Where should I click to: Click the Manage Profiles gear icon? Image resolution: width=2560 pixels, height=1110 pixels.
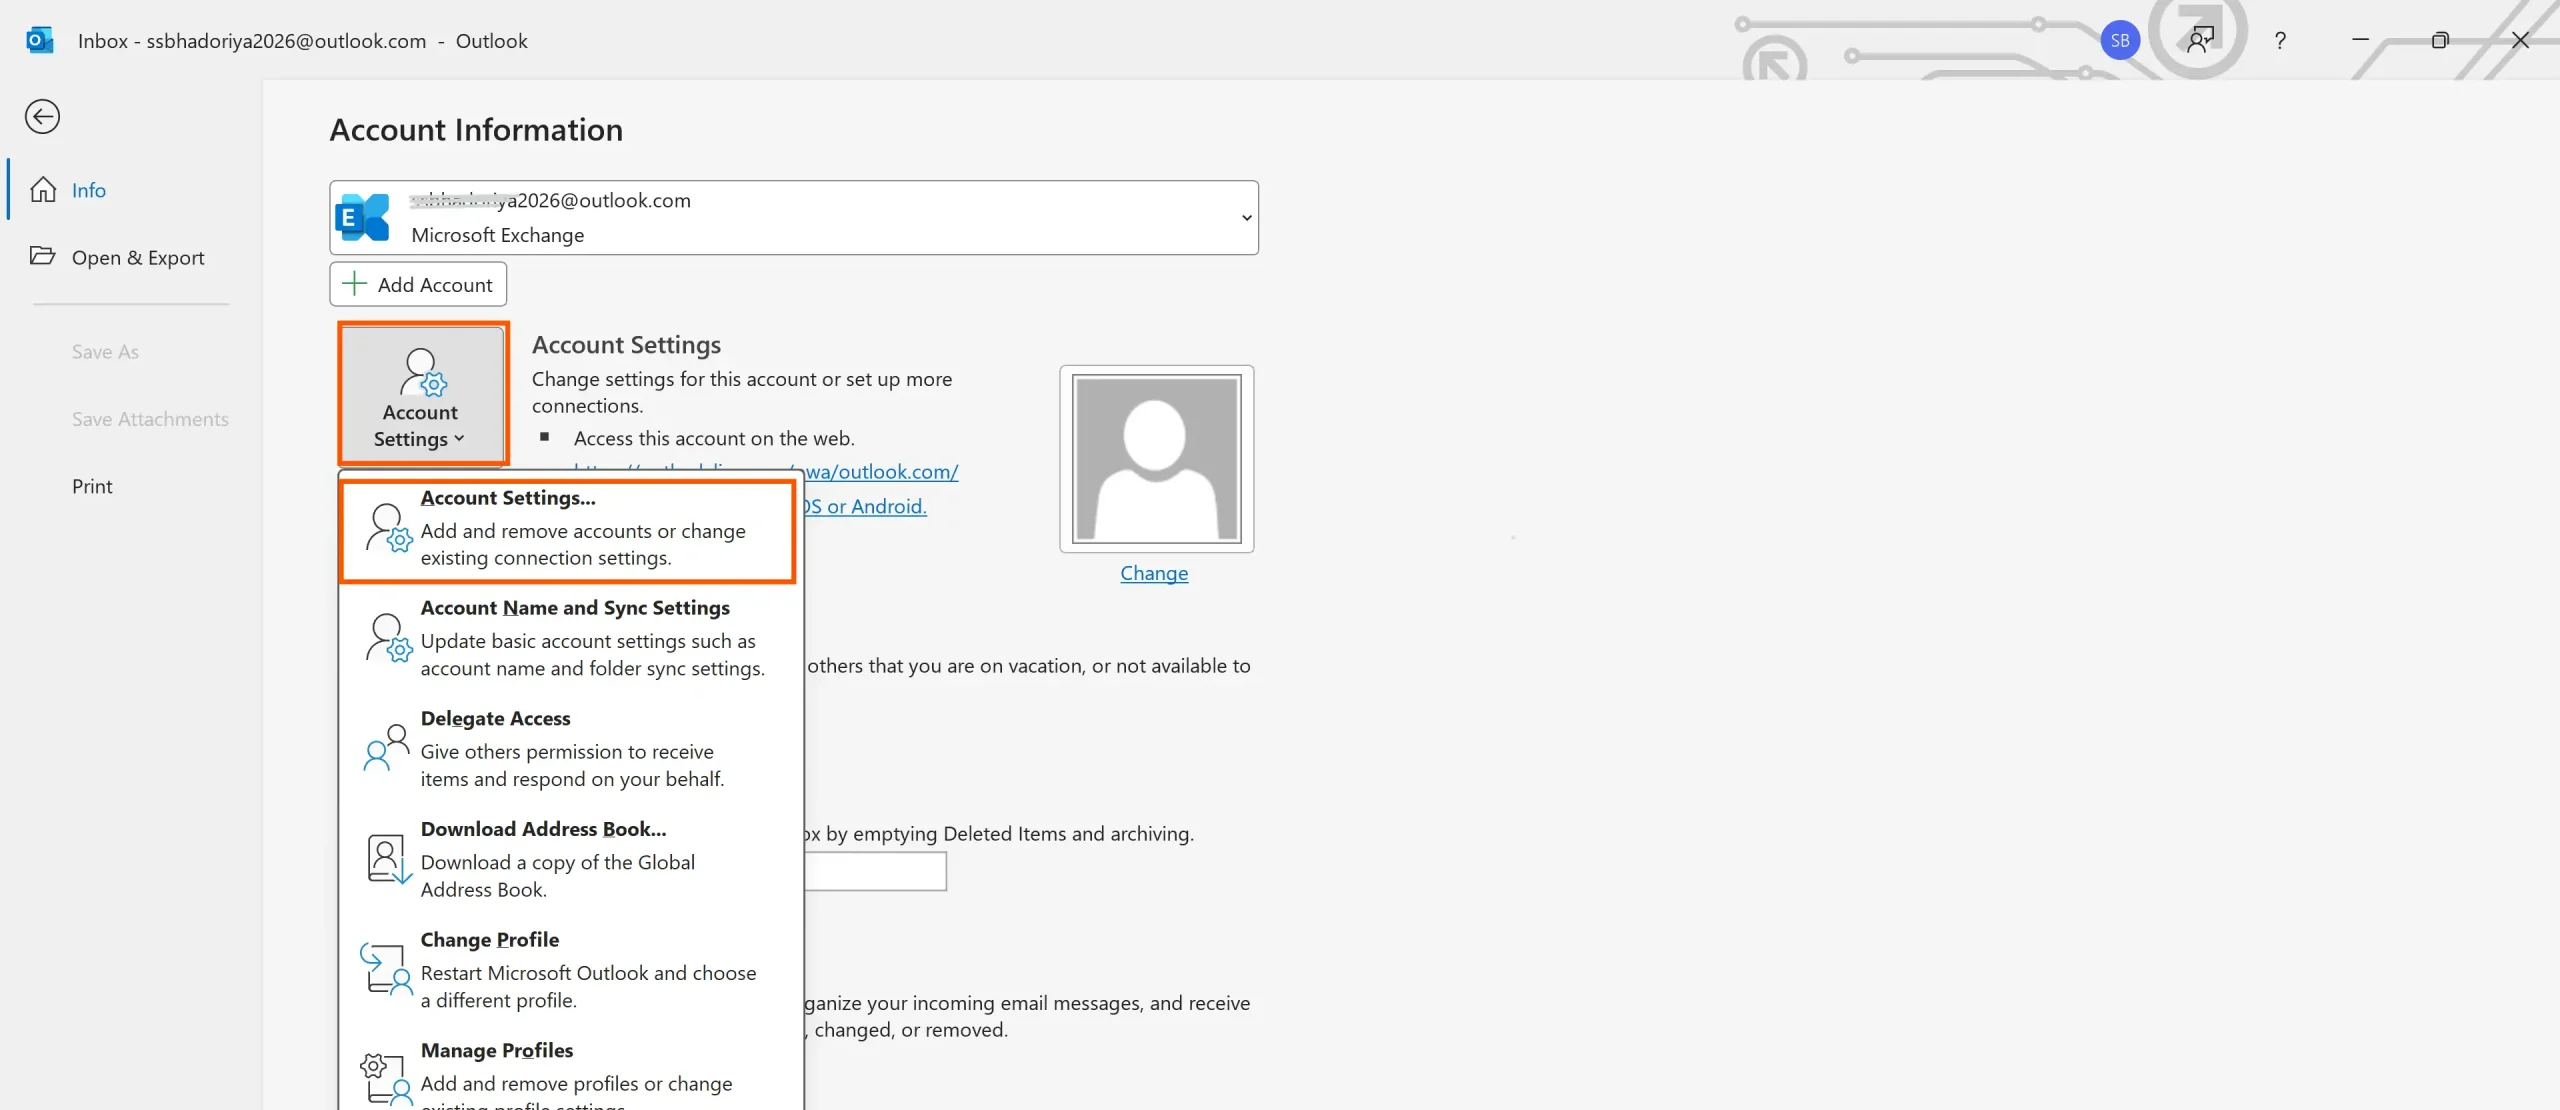pyautogui.click(x=386, y=1080)
